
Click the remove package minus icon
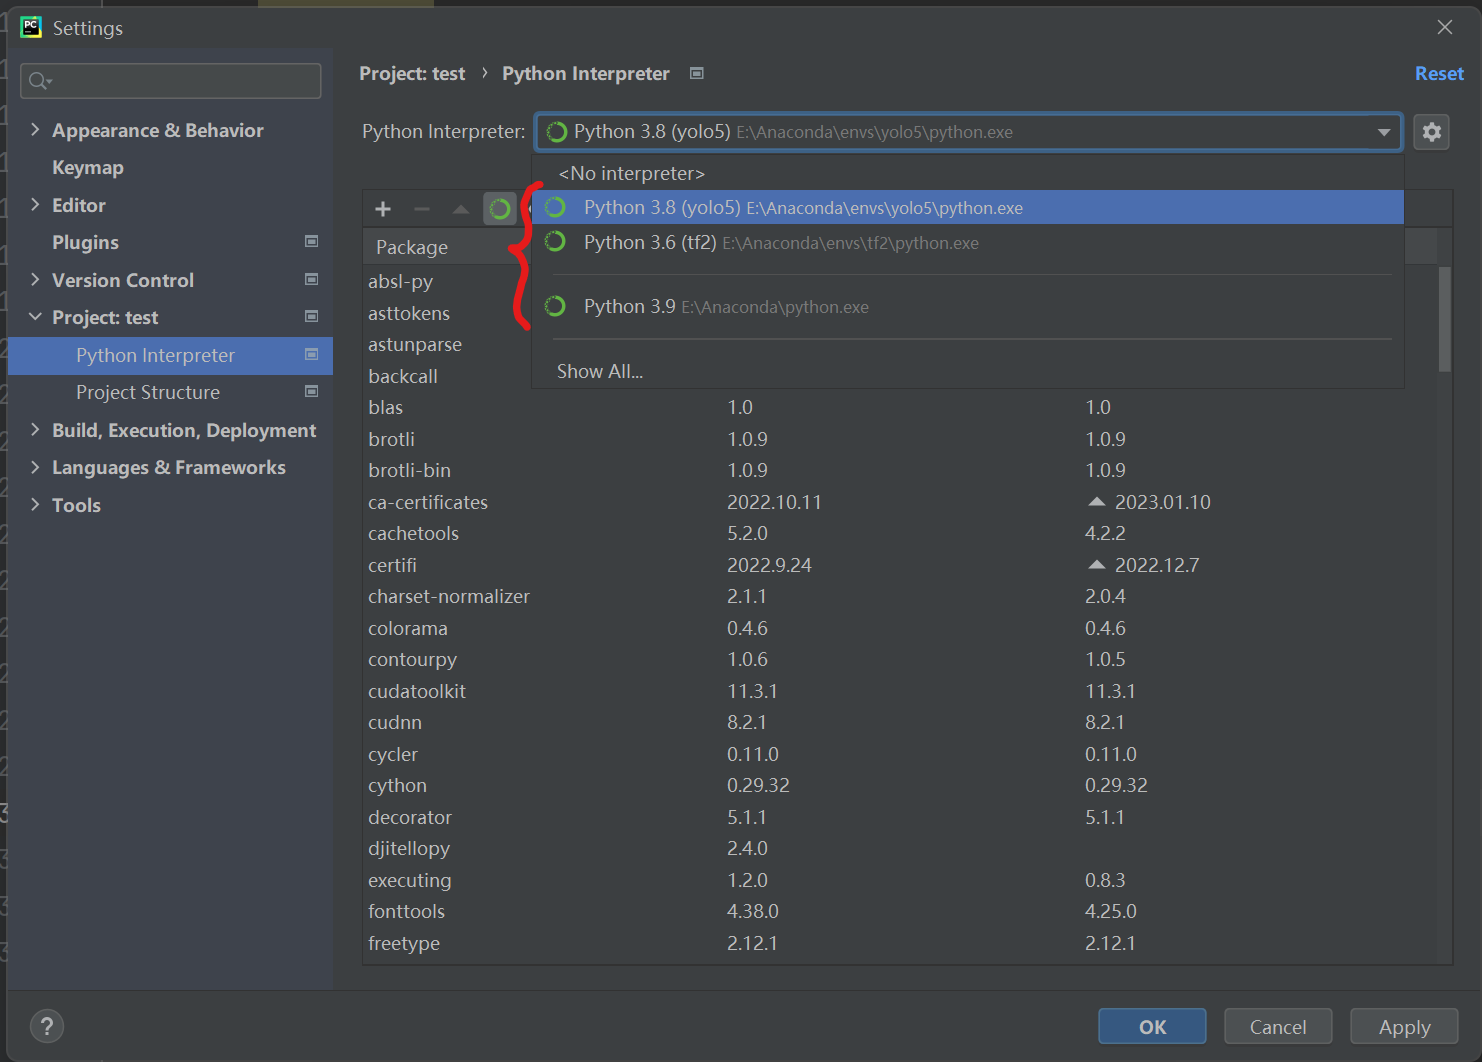421,209
